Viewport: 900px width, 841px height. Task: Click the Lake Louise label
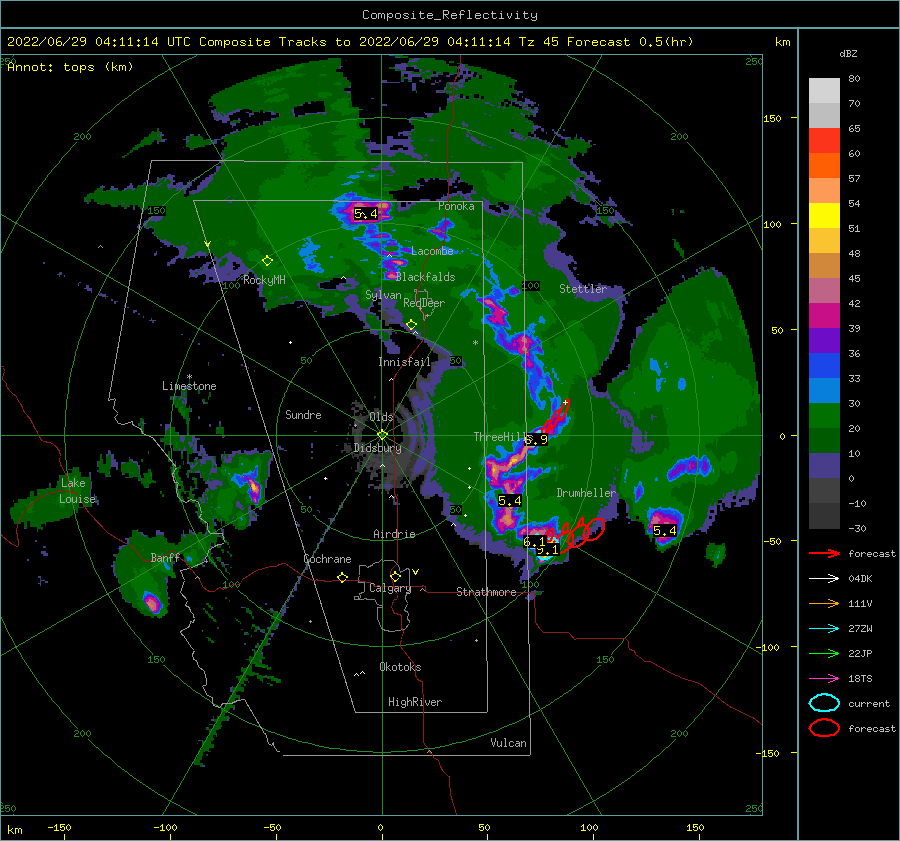tap(77, 491)
